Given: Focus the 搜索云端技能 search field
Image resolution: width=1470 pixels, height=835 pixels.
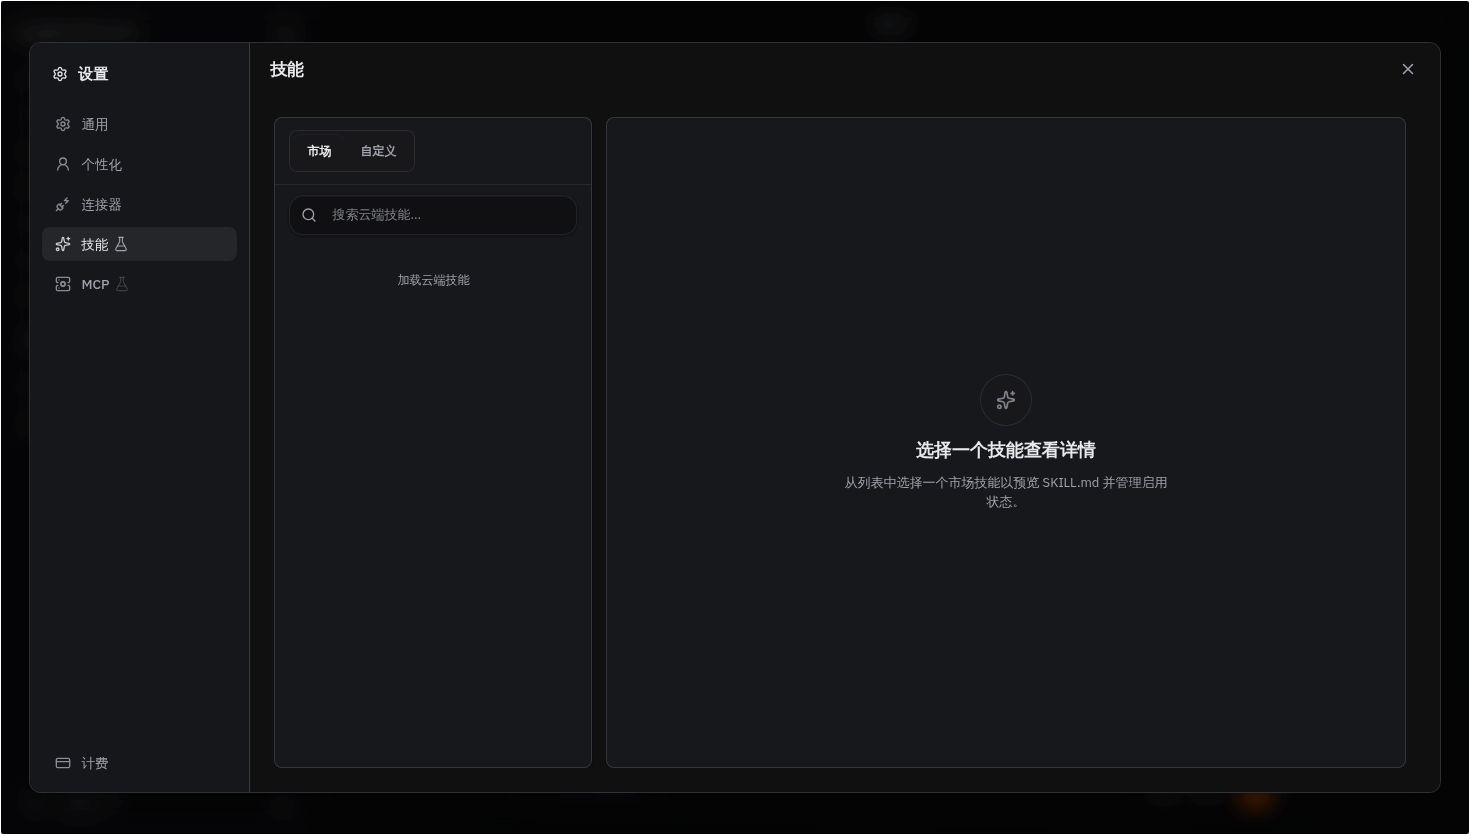Looking at the screenshot, I should [x=433, y=215].
